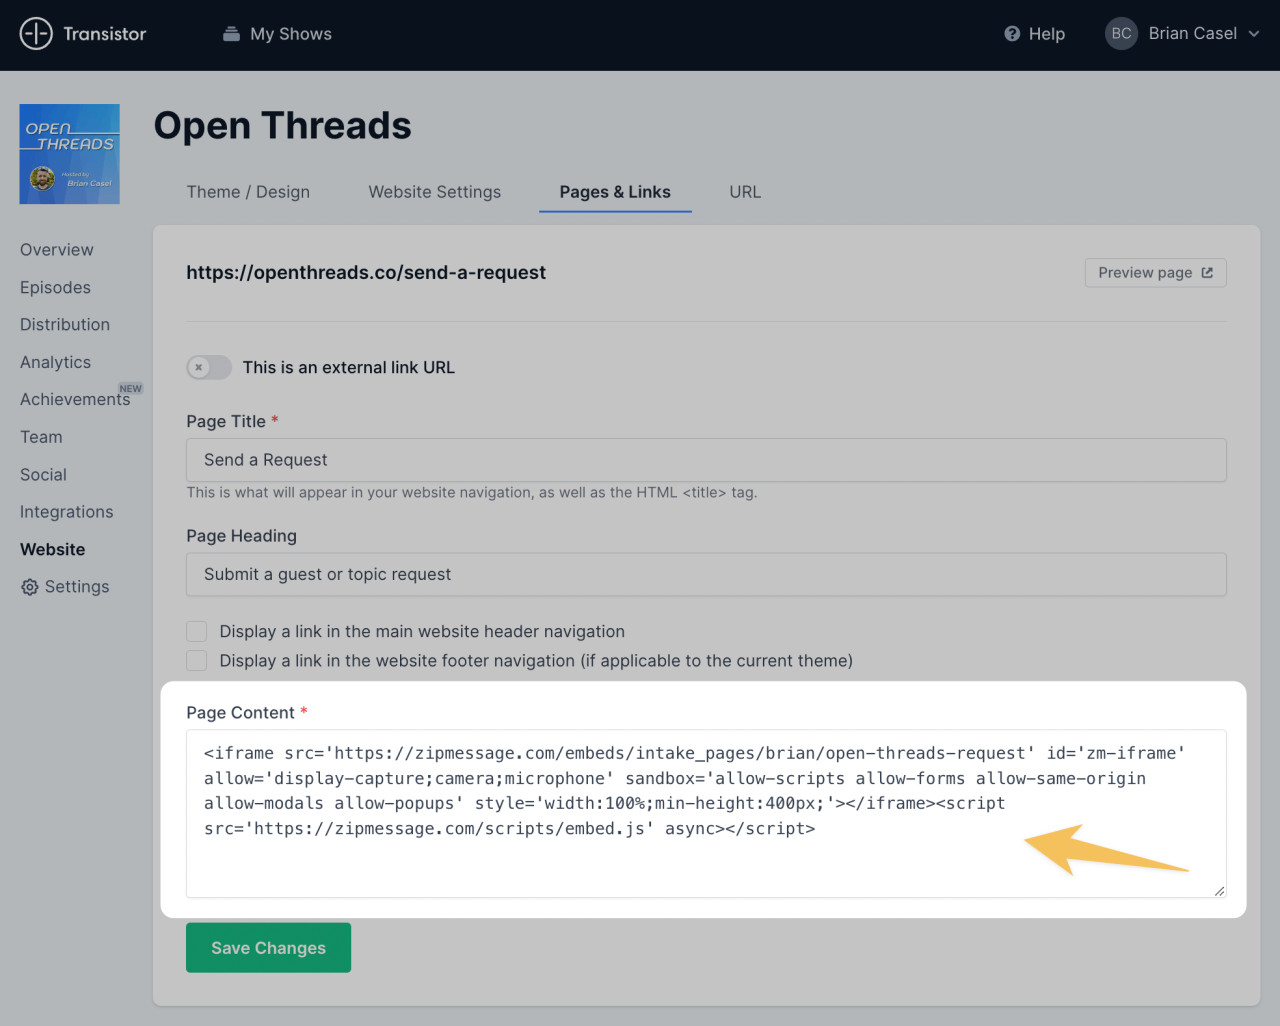This screenshot has width=1280, height=1026.
Task: Open the Analytics section in the sidebar
Action: (55, 362)
